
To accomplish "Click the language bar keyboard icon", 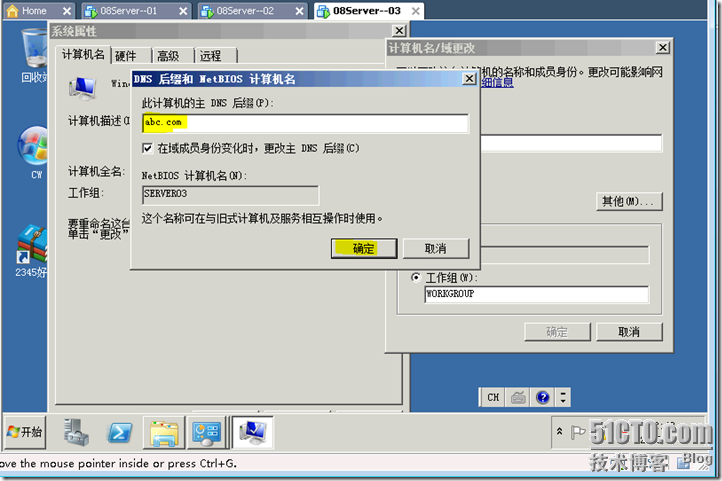I will 518,397.
